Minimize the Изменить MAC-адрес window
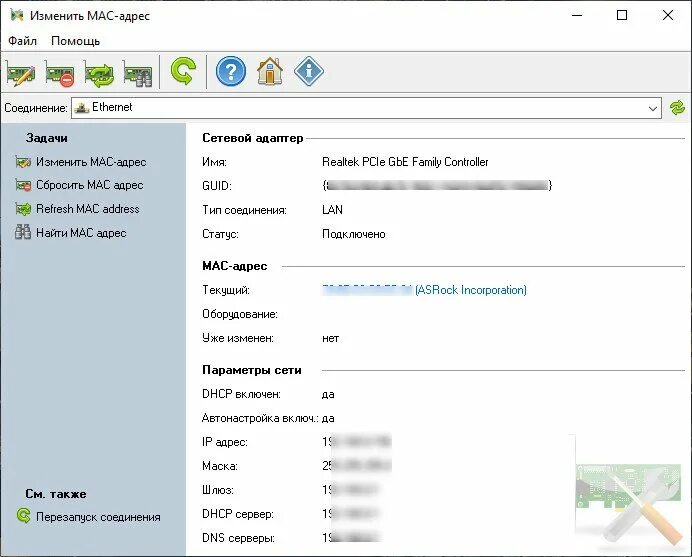692x557 pixels. point(577,15)
